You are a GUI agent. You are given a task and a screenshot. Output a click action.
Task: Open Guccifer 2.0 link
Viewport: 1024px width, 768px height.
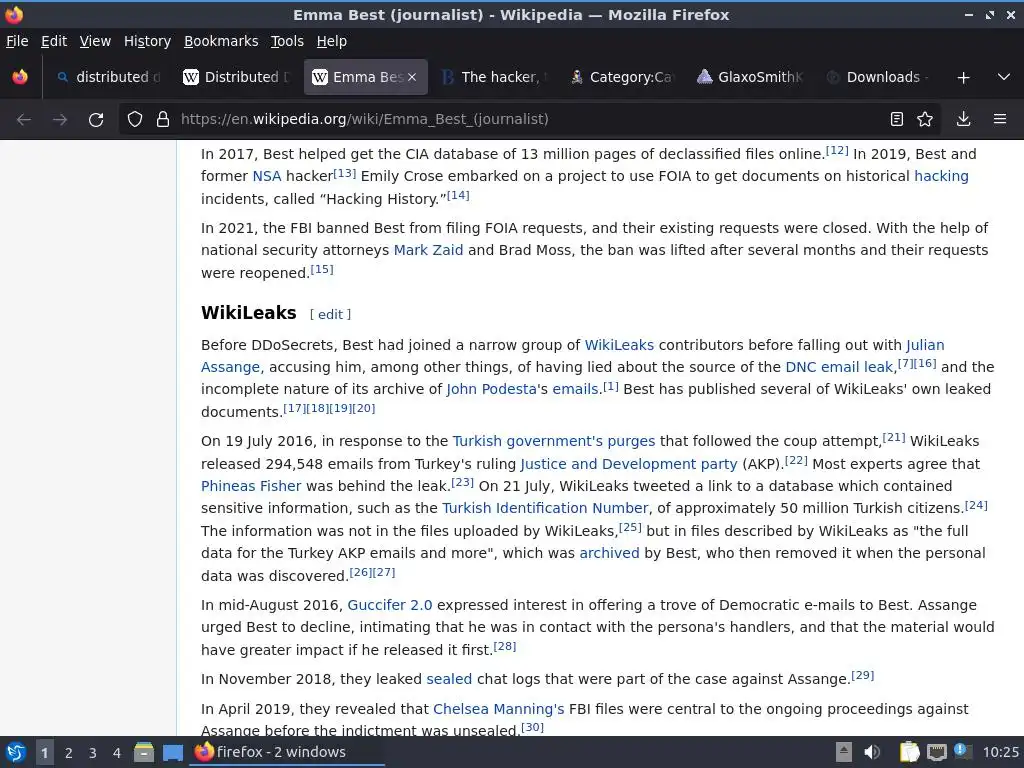[389, 605]
